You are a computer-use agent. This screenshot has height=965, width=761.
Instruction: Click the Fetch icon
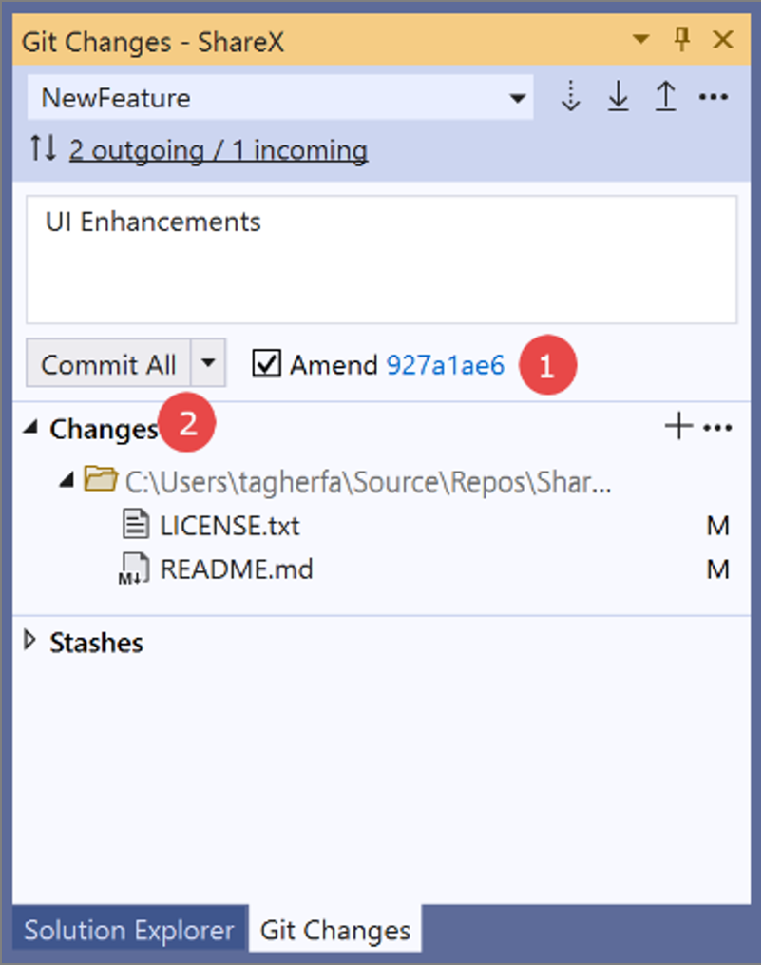point(571,98)
